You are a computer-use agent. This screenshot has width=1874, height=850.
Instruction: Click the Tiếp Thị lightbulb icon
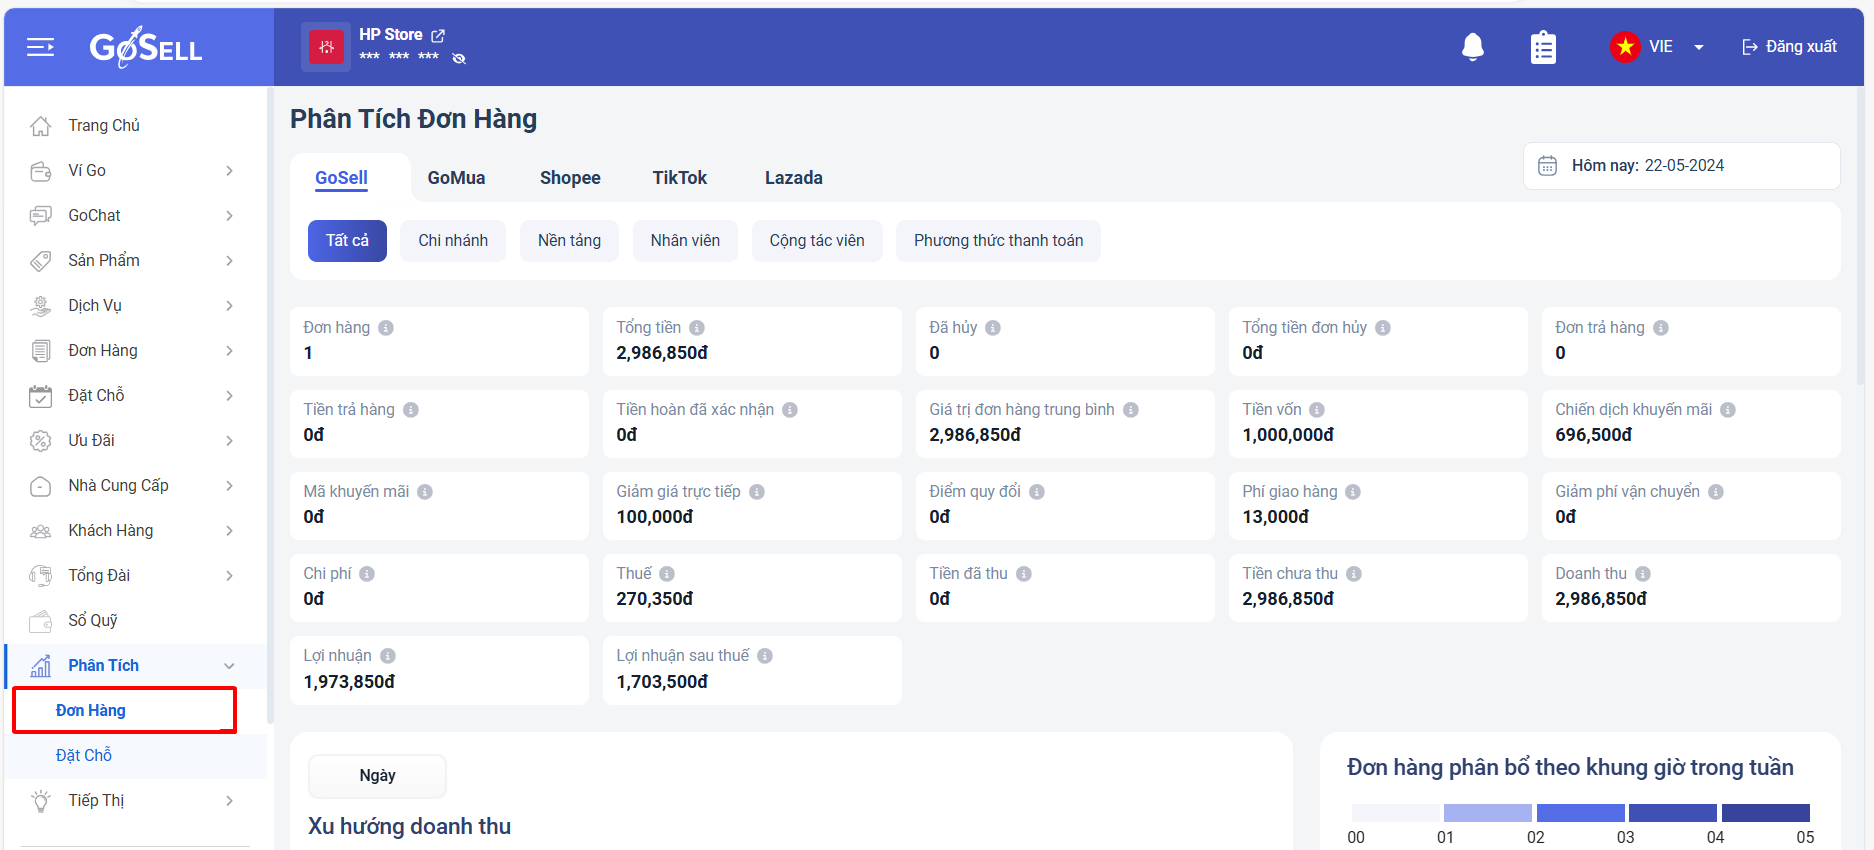[41, 801]
